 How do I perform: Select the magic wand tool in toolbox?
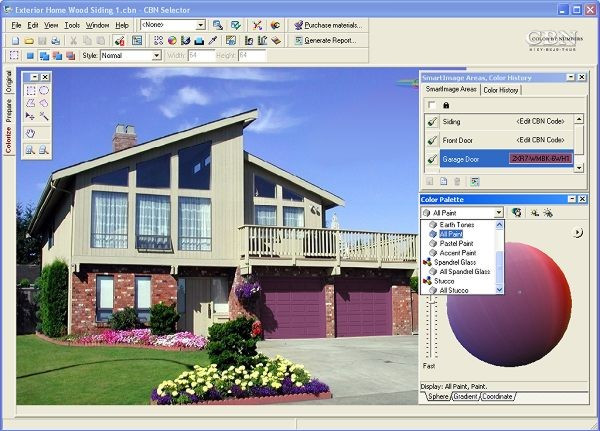click(x=44, y=116)
